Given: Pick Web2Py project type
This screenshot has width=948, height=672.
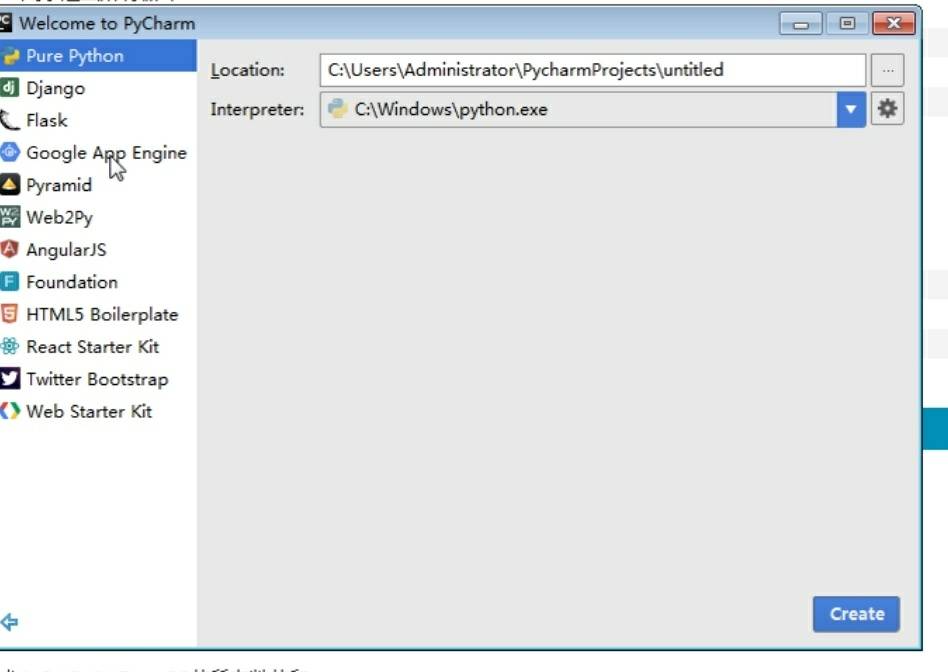Looking at the screenshot, I should point(98,217).
